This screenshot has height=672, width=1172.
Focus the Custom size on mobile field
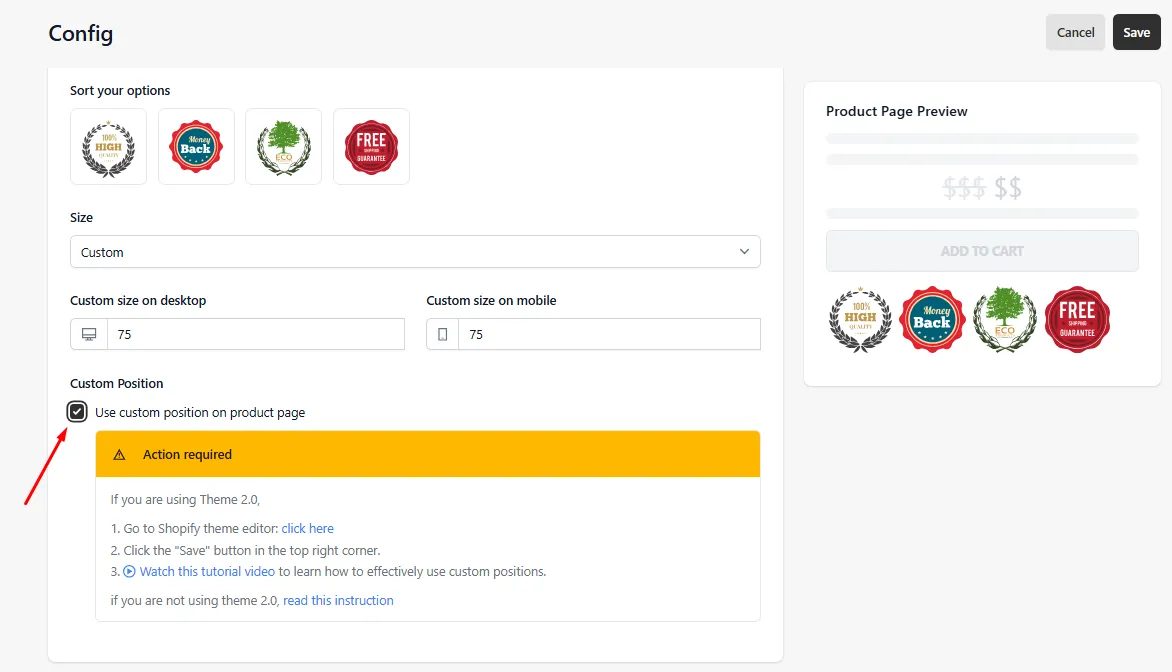point(609,334)
